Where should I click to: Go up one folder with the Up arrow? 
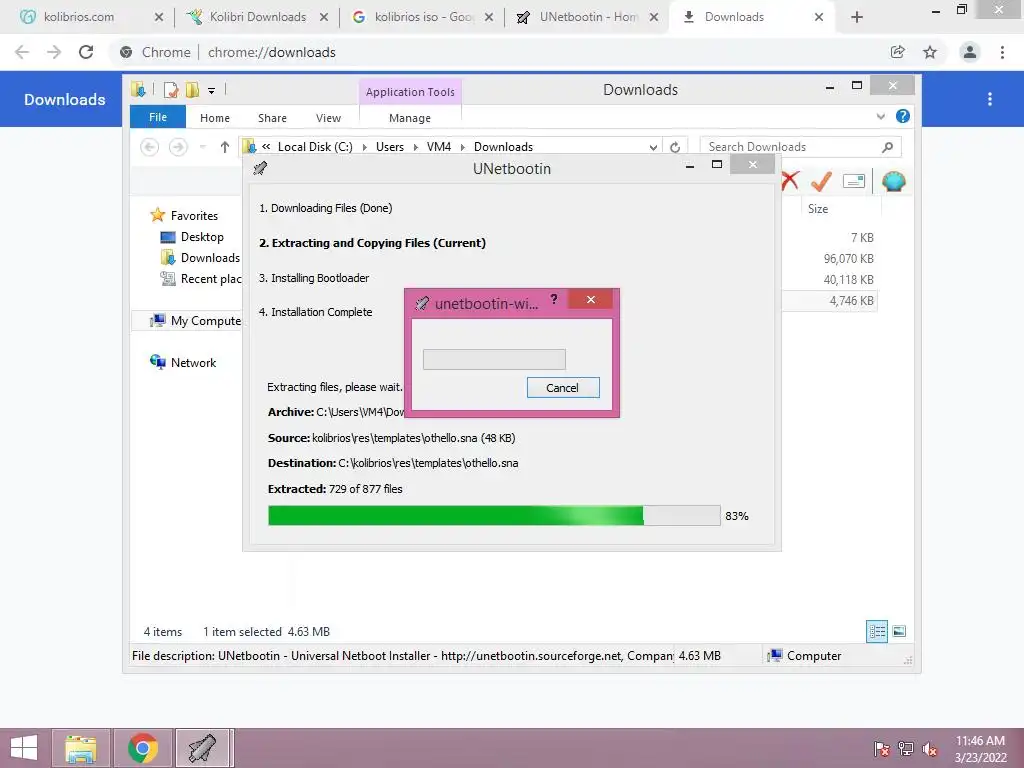point(225,147)
